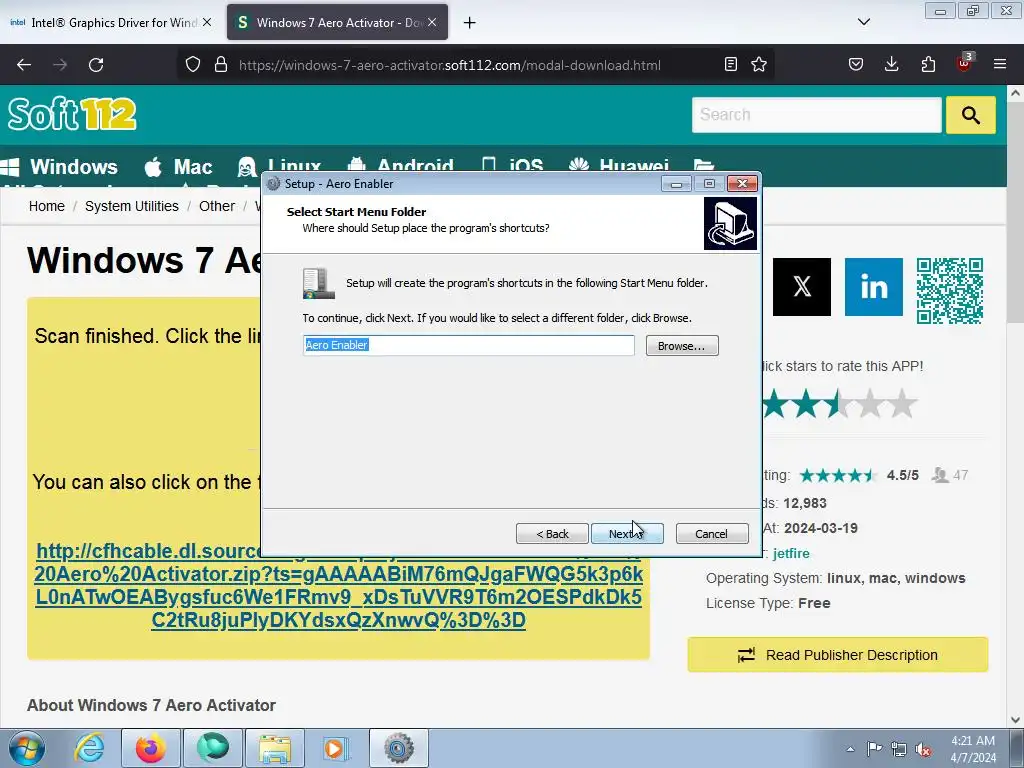Open the Edge browser taskbar icon

tap(212, 748)
